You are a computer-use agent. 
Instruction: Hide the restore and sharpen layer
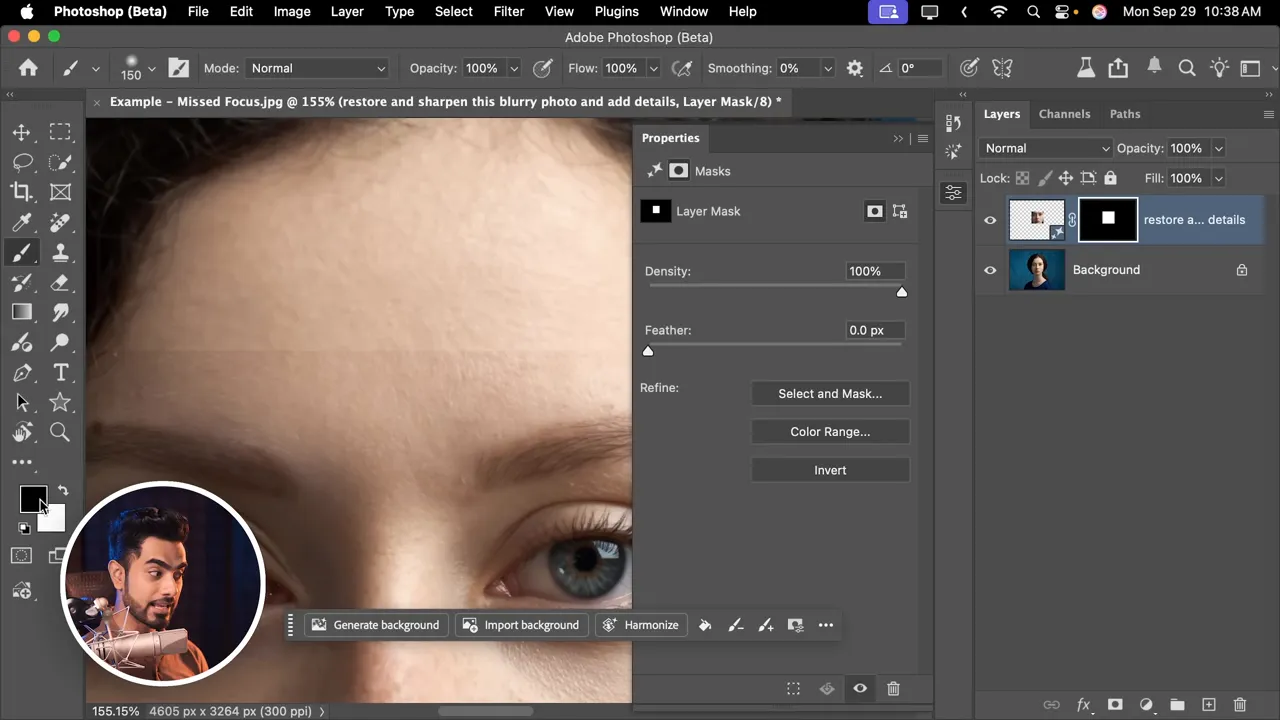point(990,220)
